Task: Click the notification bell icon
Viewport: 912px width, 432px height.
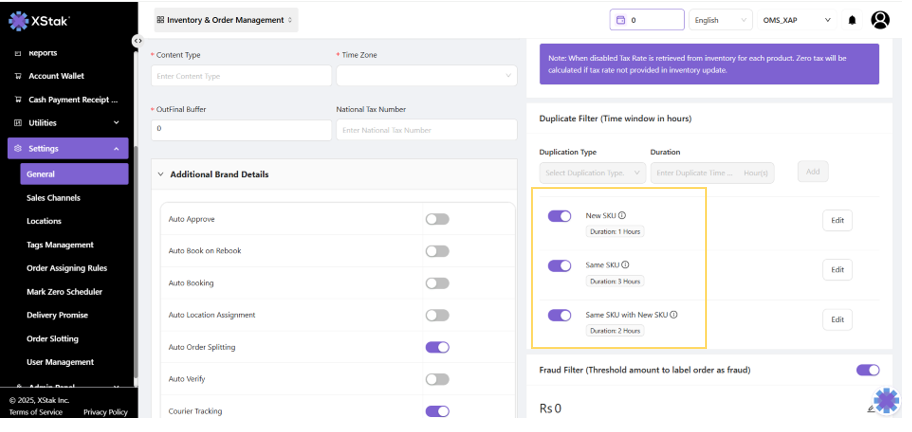Action: [x=852, y=20]
